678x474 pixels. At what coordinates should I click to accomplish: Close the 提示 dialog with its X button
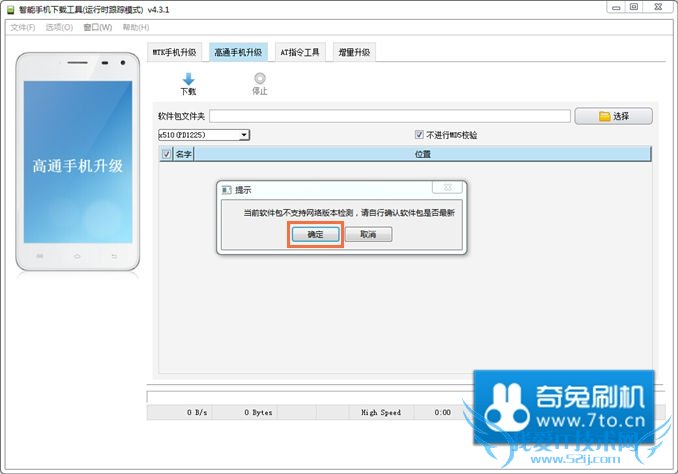[448, 188]
